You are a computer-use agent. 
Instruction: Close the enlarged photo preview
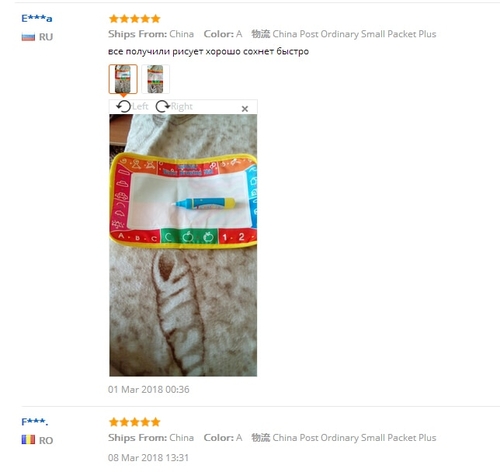pyautogui.click(x=245, y=109)
